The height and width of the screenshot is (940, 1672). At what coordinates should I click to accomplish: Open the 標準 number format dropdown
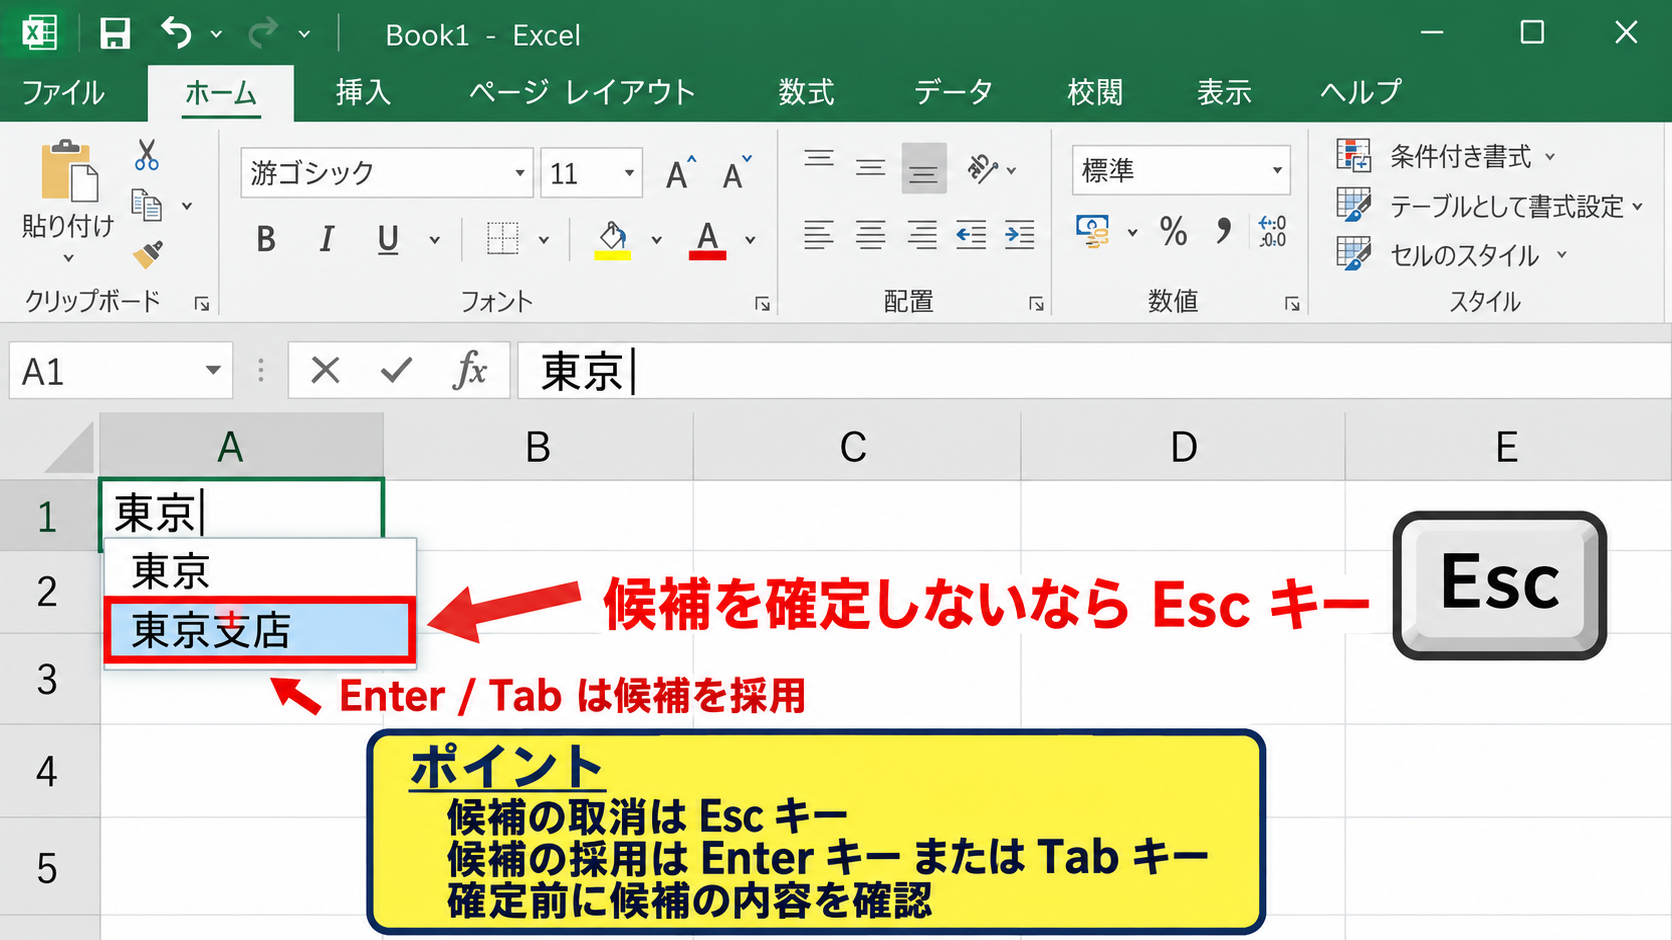pyautogui.click(x=1277, y=171)
